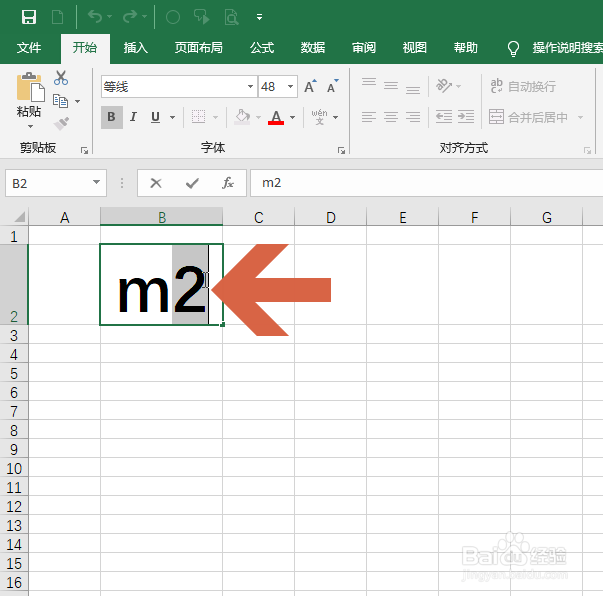The height and width of the screenshot is (596, 603).
Task: Switch to the 审阅 tab
Action: click(x=364, y=48)
